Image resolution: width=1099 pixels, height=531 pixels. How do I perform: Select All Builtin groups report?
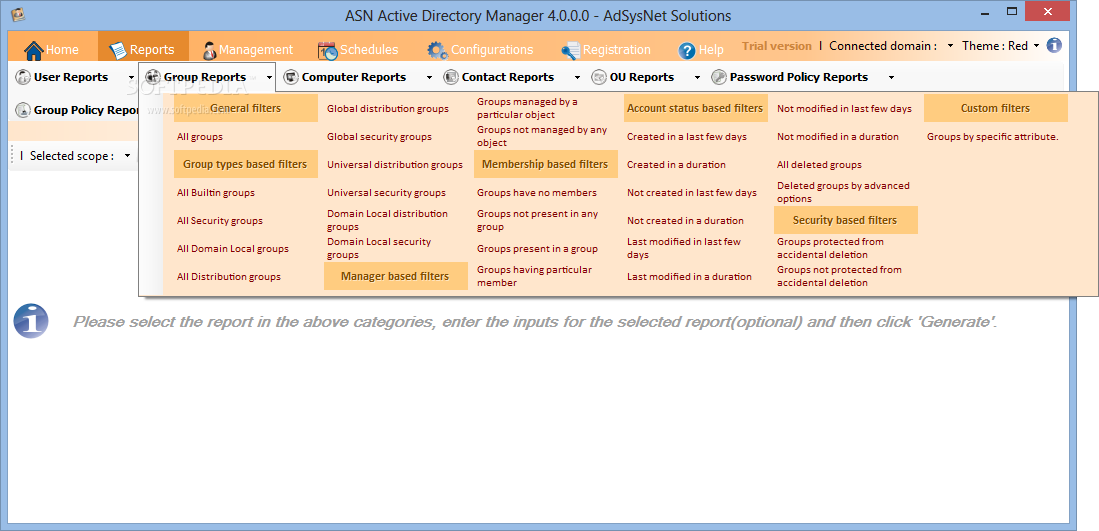[216, 193]
